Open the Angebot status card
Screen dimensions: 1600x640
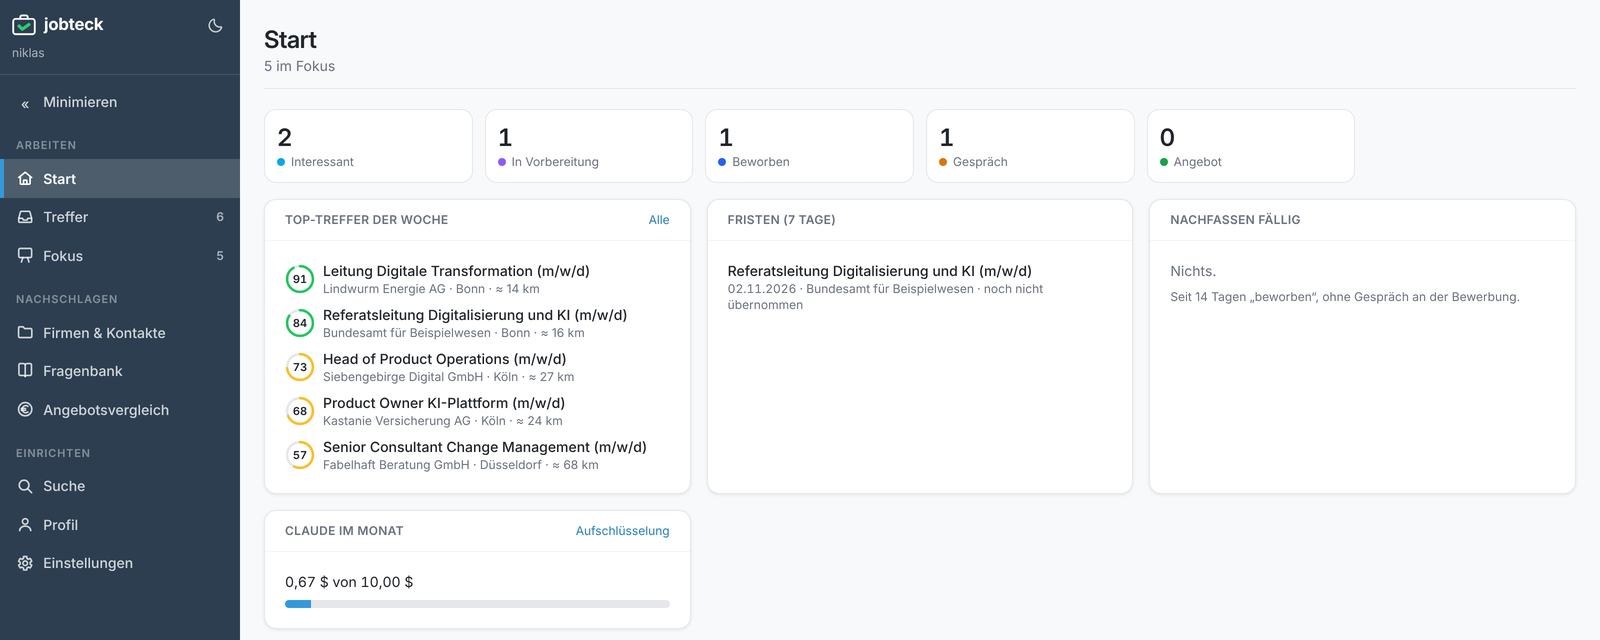tap(1251, 146)
